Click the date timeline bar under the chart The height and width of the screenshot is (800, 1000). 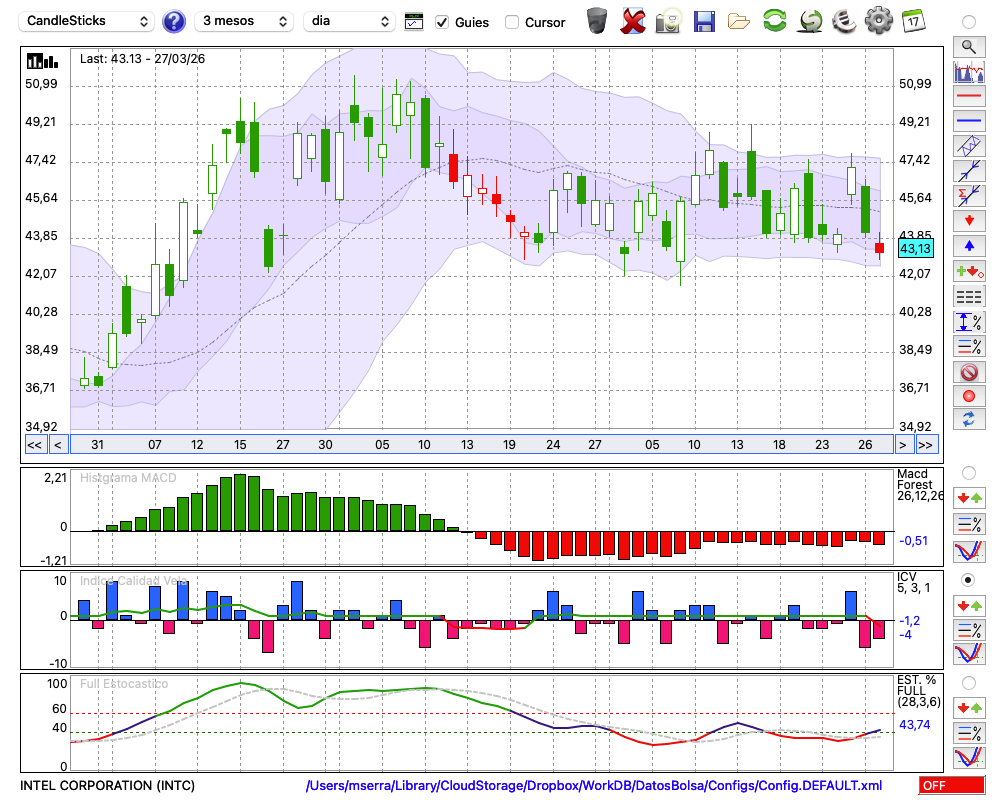[480, 445]
